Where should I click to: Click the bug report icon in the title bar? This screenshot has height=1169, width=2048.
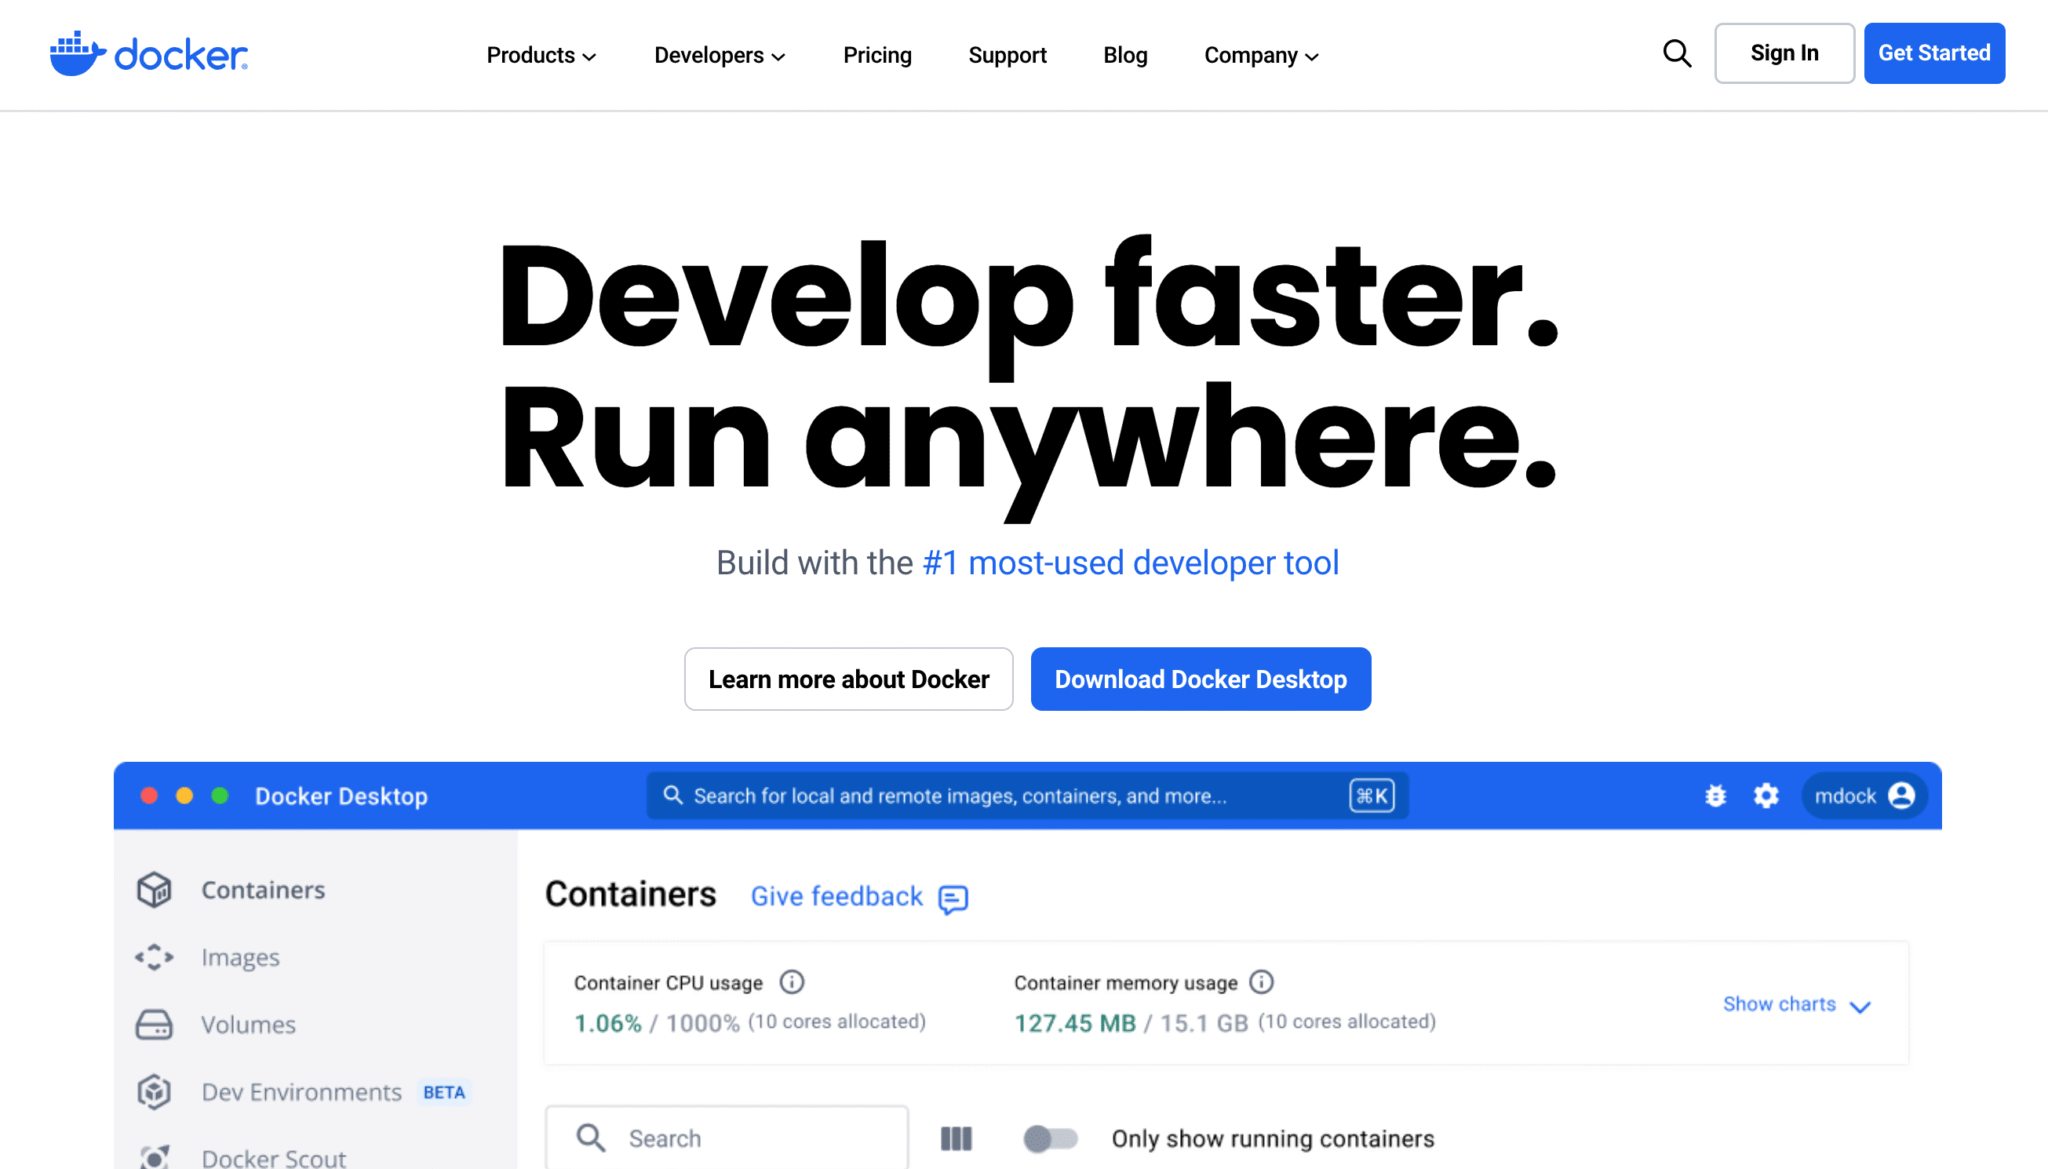(x=1716, y=796)
